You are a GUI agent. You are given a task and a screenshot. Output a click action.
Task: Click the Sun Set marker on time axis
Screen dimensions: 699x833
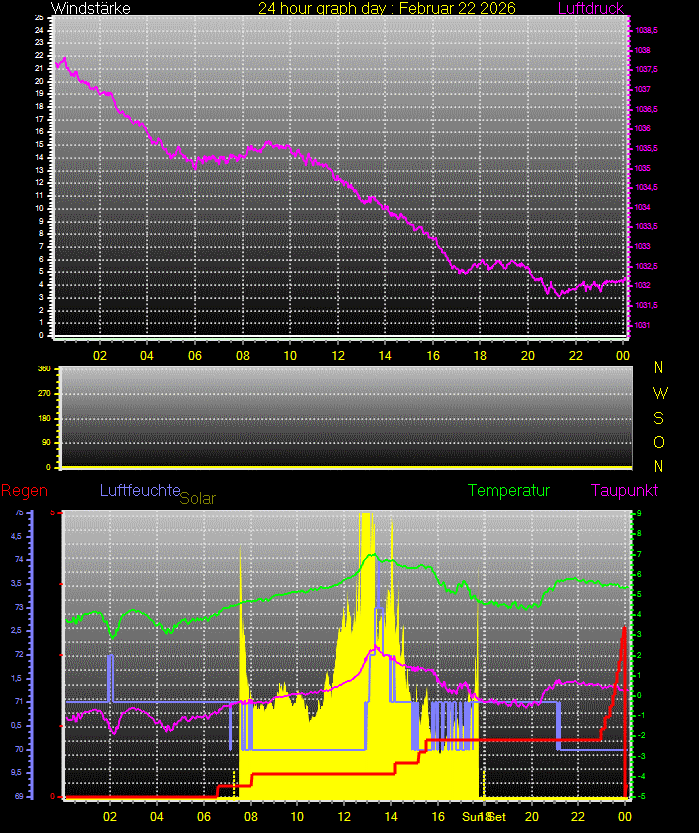point(484,817)
